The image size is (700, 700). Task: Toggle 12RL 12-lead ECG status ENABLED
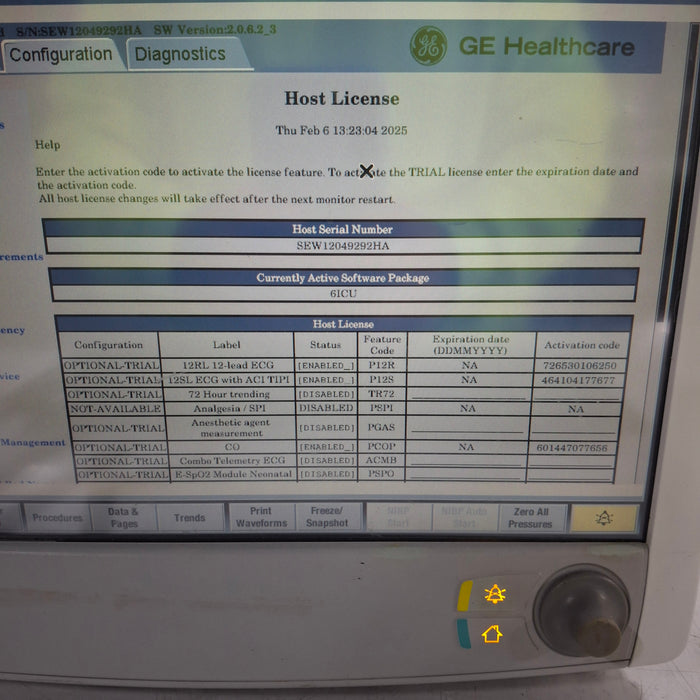coord(326,366)
